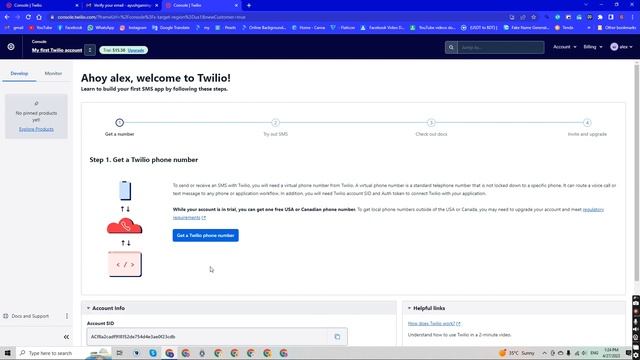Collapse the sidebar with double chevron
The image size is (640, 360).
coord(66,337)
